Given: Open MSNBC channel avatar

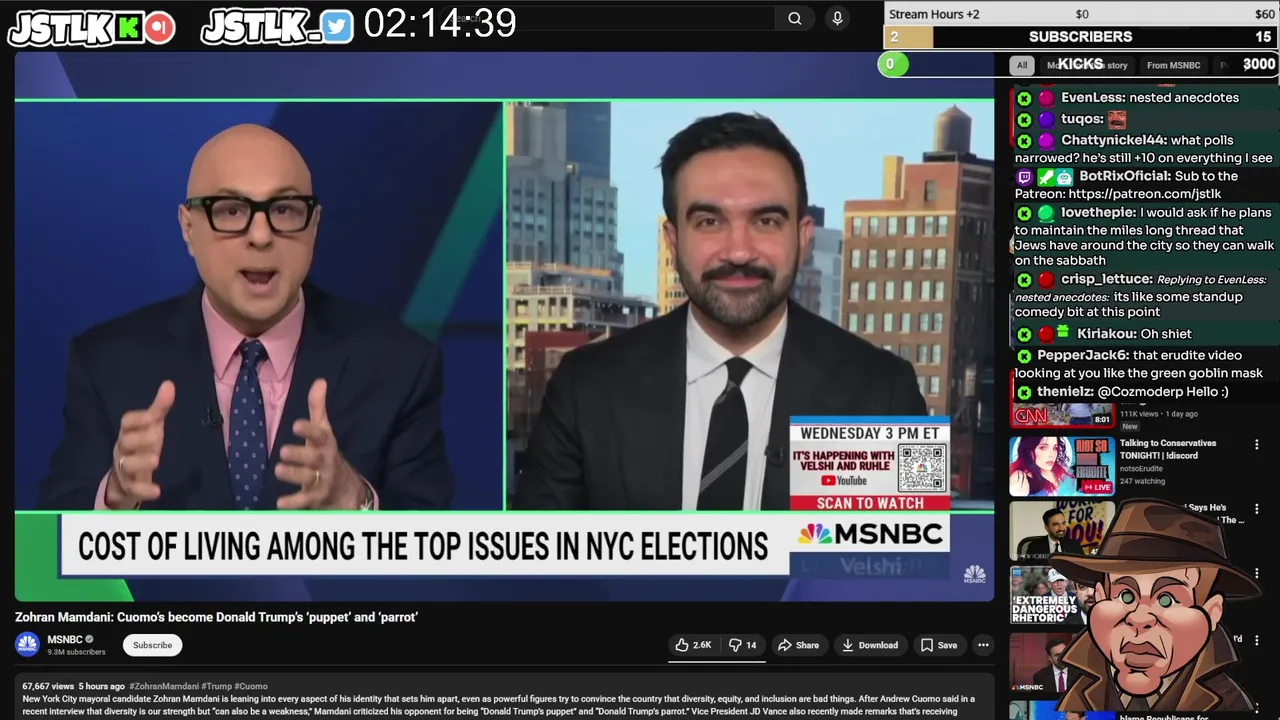Looking at the screenshot, I should click(27, 645).
